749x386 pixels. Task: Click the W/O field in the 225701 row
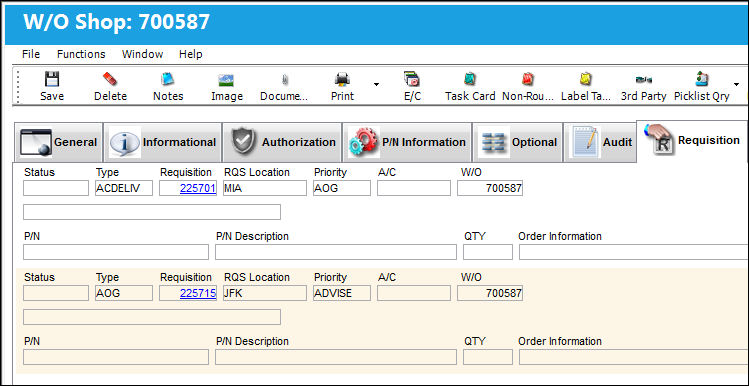tap(490, 188)
